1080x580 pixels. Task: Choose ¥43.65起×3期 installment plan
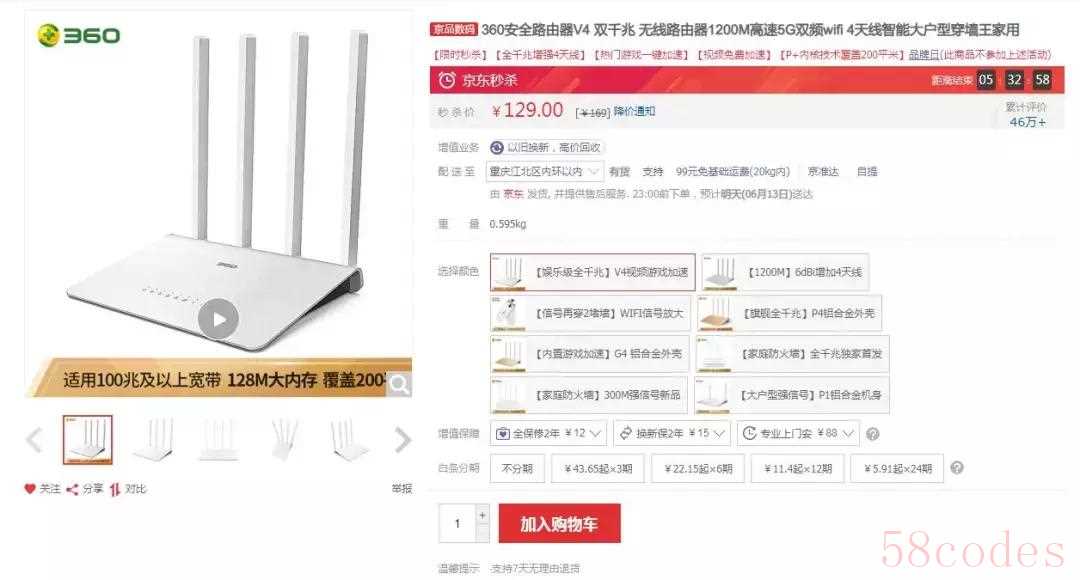point(598,468)
